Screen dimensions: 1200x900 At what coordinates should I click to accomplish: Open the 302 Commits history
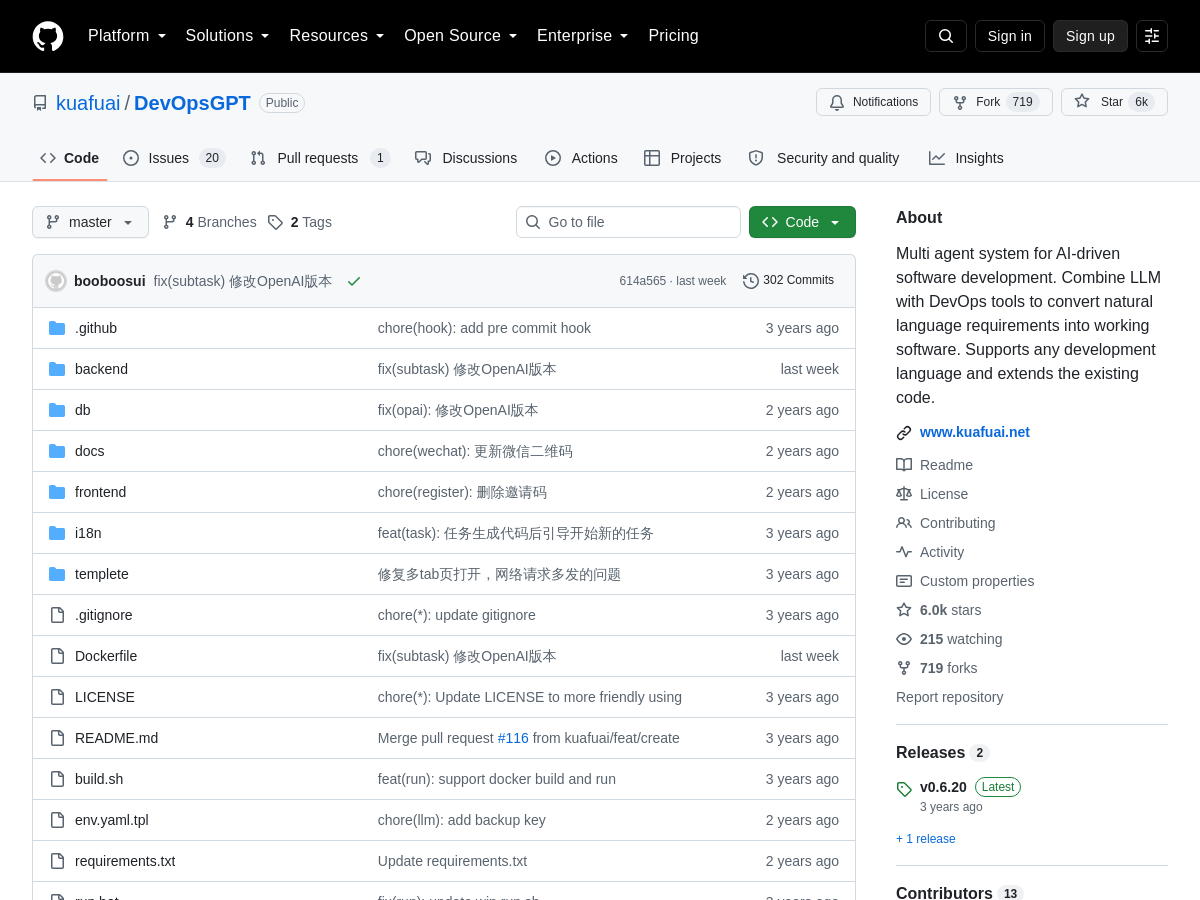point(788,281)
